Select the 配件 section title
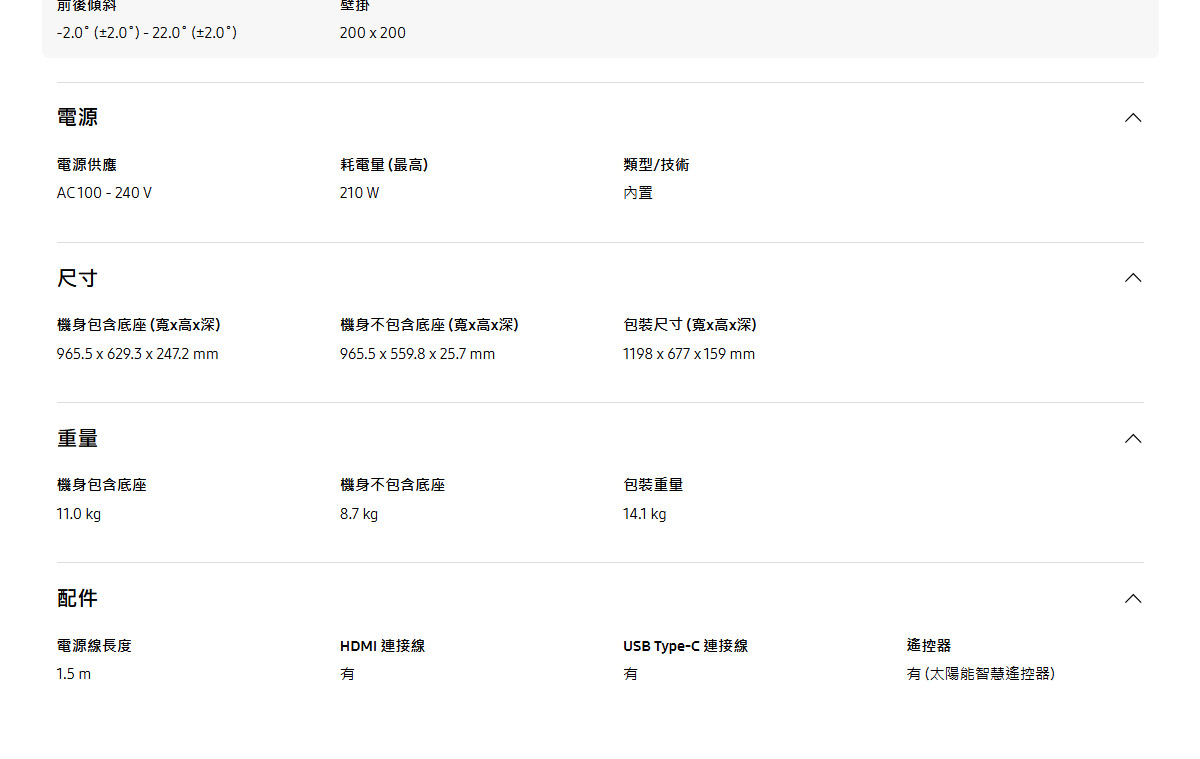The height and width of the screenshot is (759, 1200). tap(77, 599)
